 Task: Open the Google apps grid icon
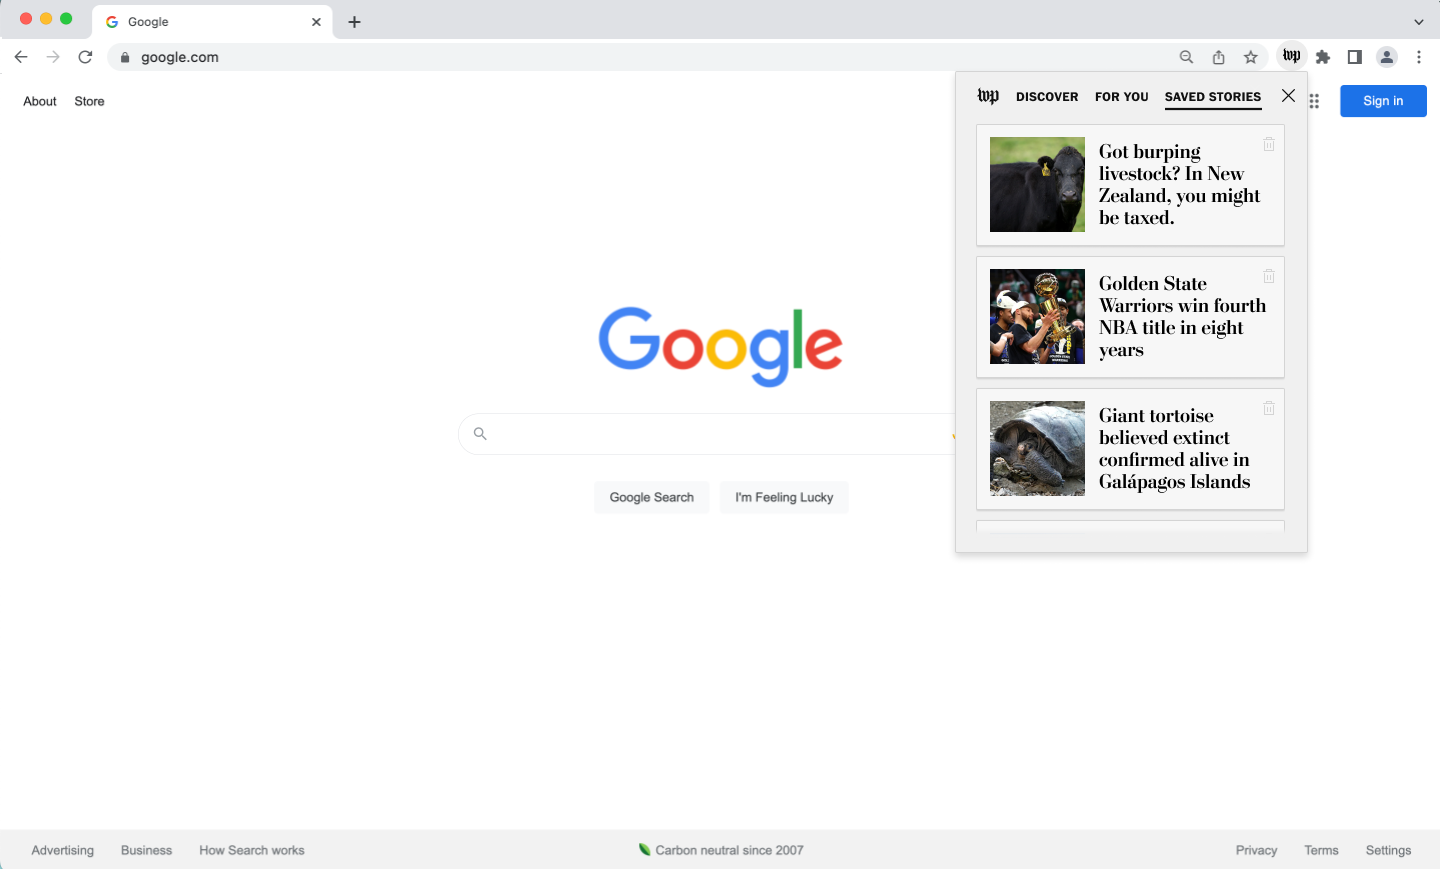[x=1314, y=101]
